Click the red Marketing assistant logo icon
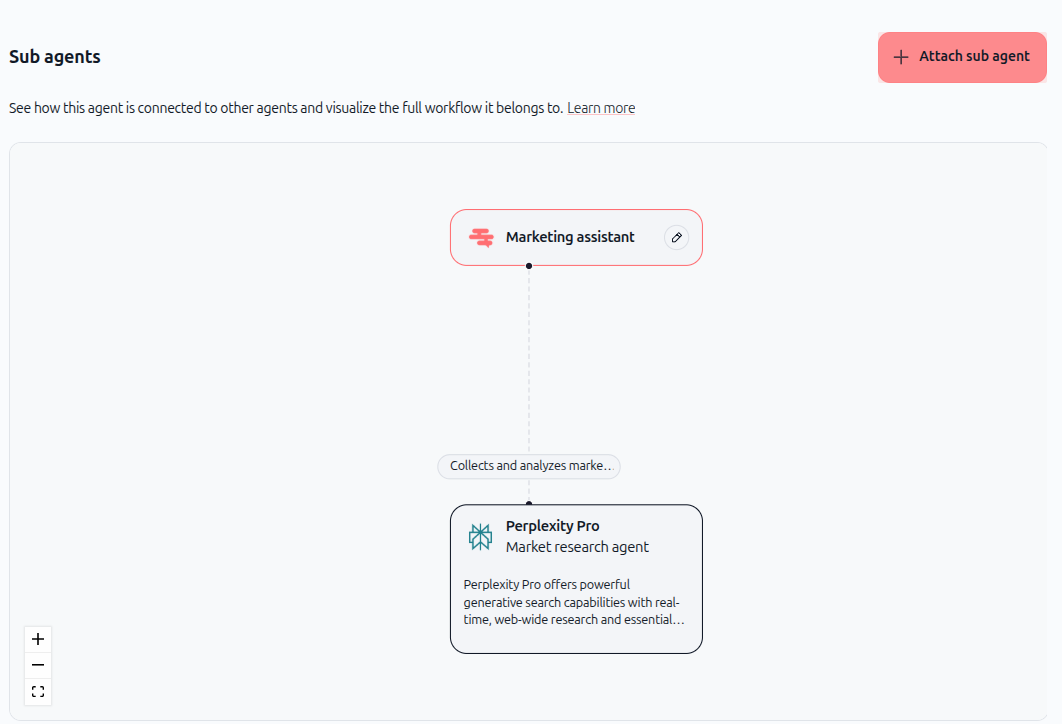1062x724 pixels. [482, 238]
